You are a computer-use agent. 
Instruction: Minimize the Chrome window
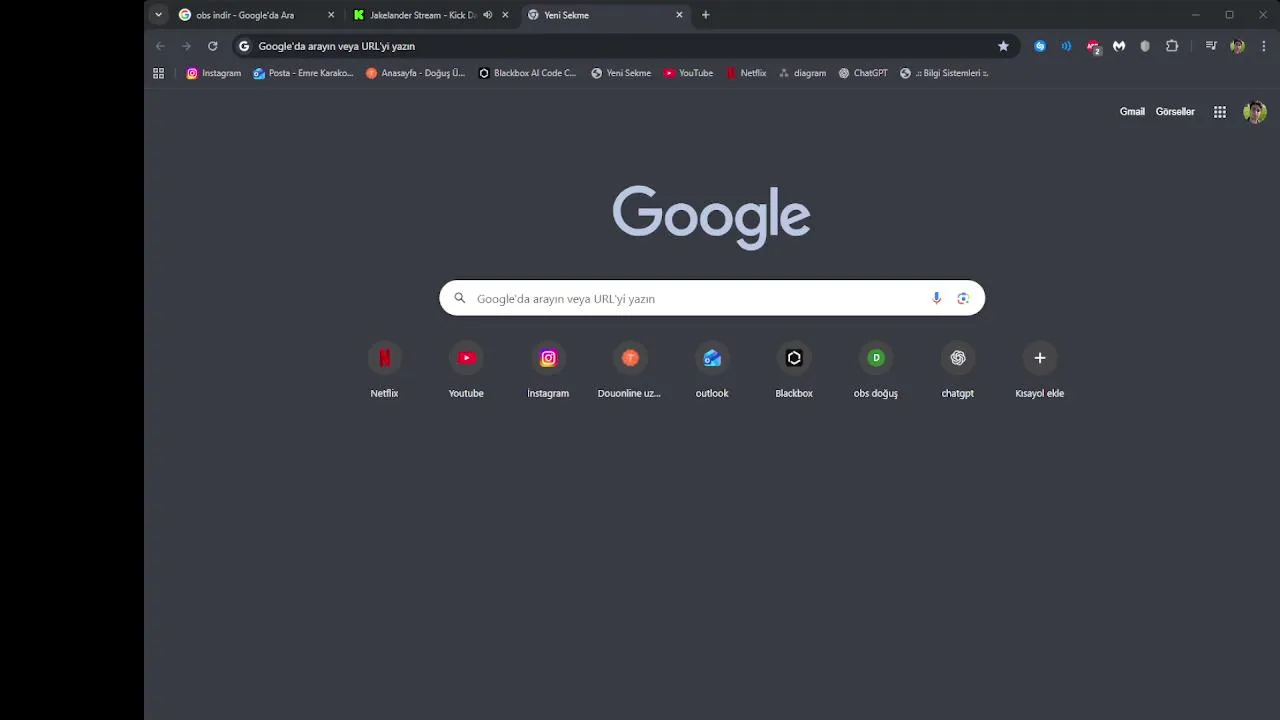coord(1195,15)
